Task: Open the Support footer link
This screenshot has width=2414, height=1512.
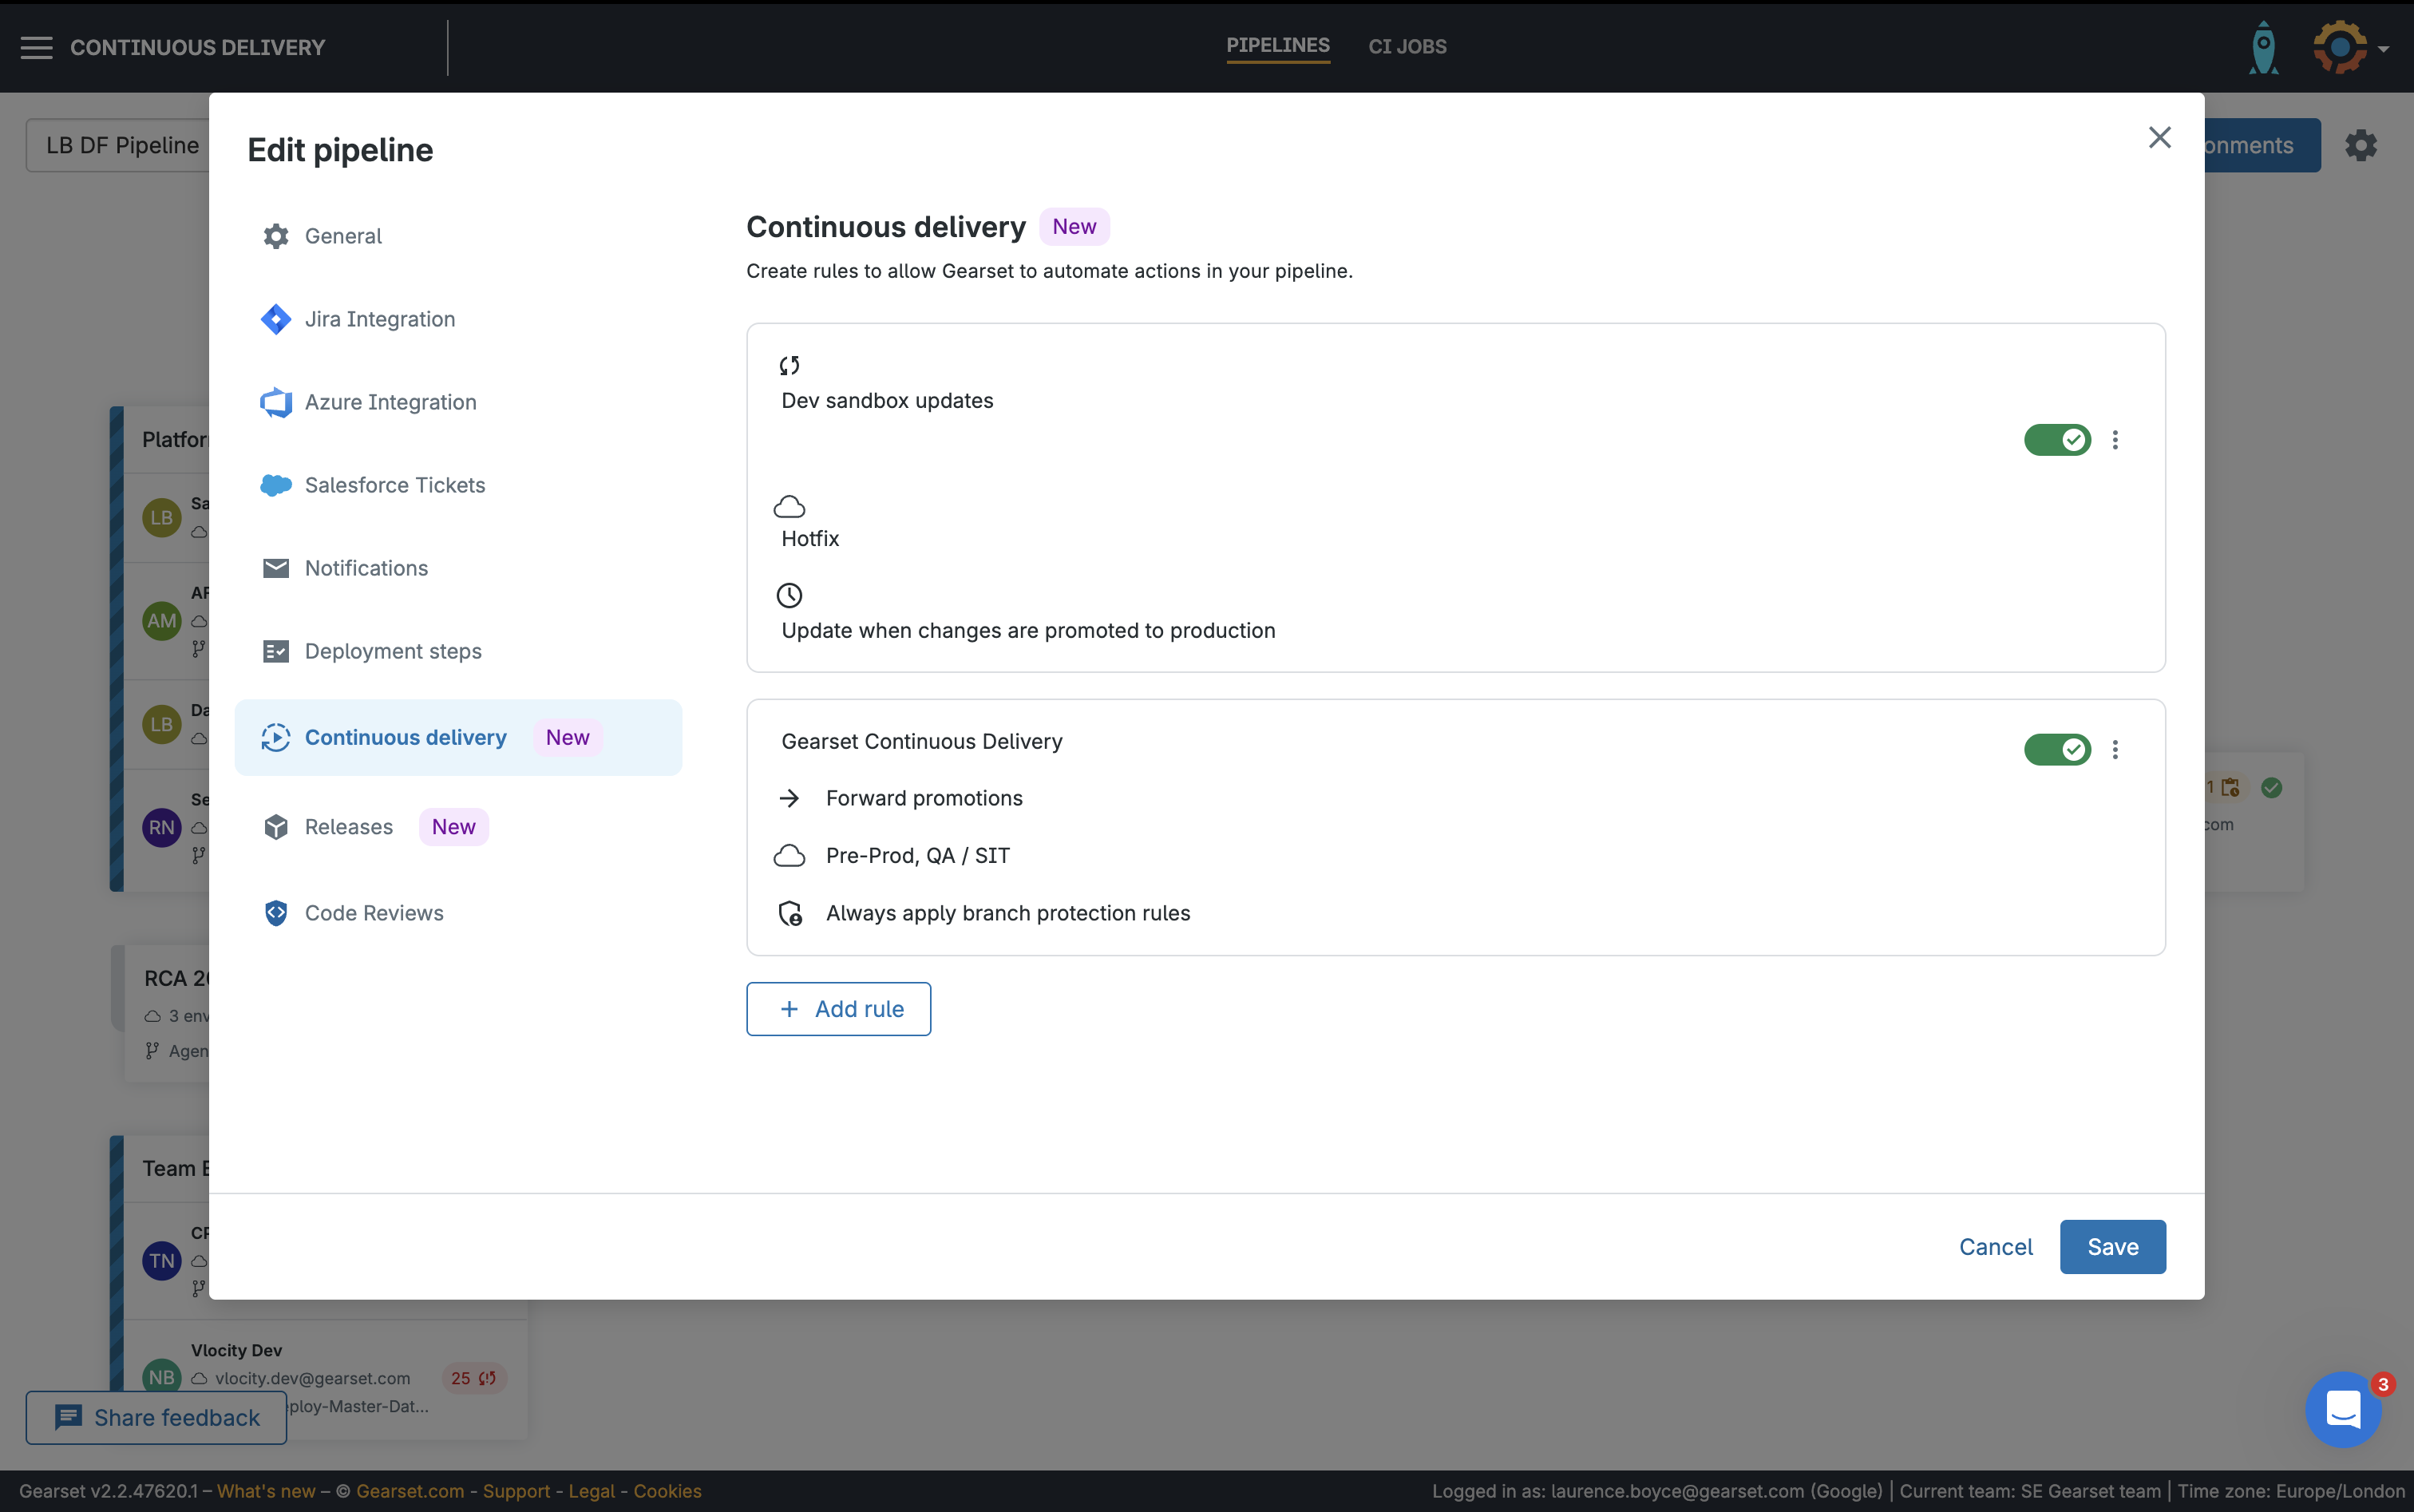Action: coord(516,1491)
